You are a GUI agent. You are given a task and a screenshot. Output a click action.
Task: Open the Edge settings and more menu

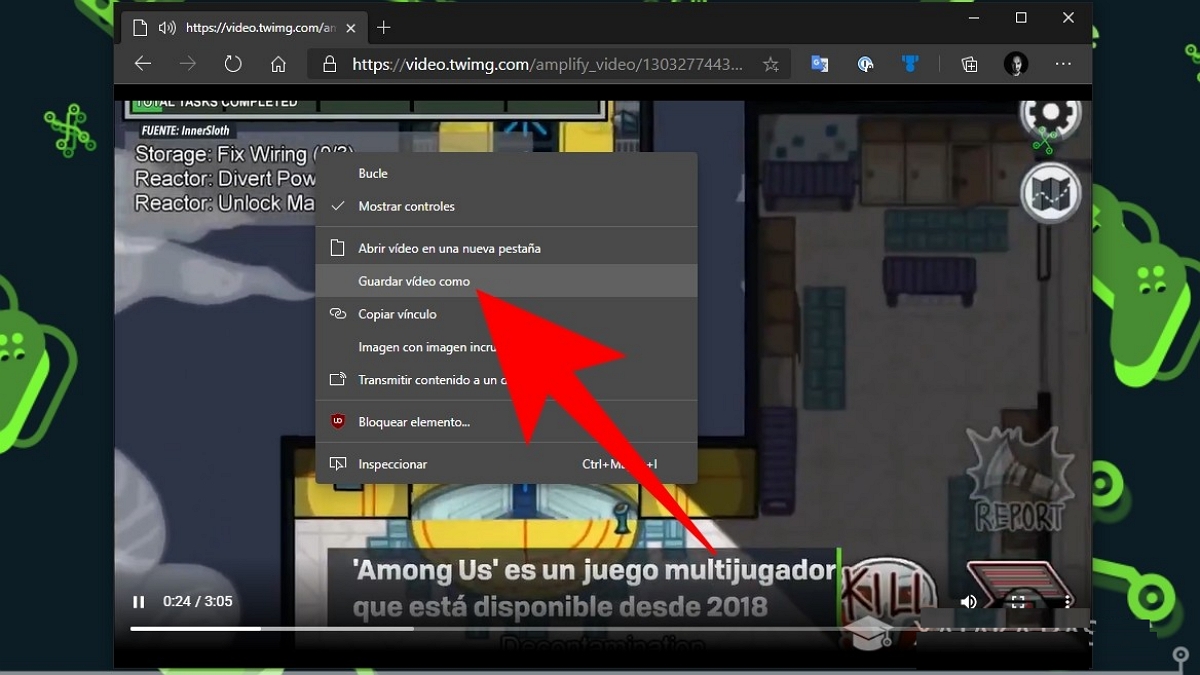[1063, 64]
